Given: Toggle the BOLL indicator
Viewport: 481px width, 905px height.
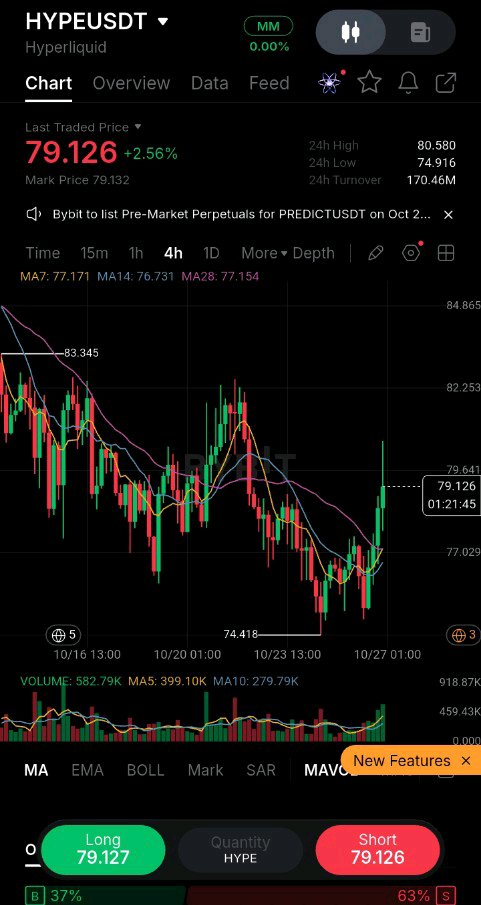Looking at the screenshot, I should click(146, 770).
